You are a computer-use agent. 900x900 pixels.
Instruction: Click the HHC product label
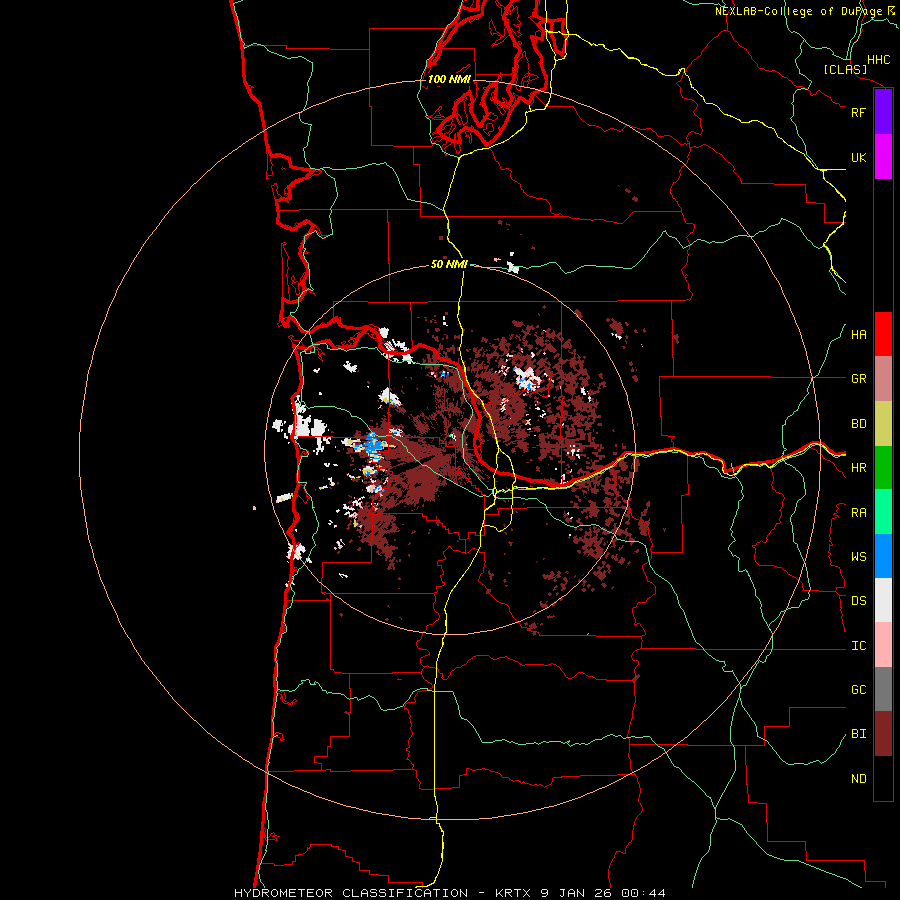[878, 60]
